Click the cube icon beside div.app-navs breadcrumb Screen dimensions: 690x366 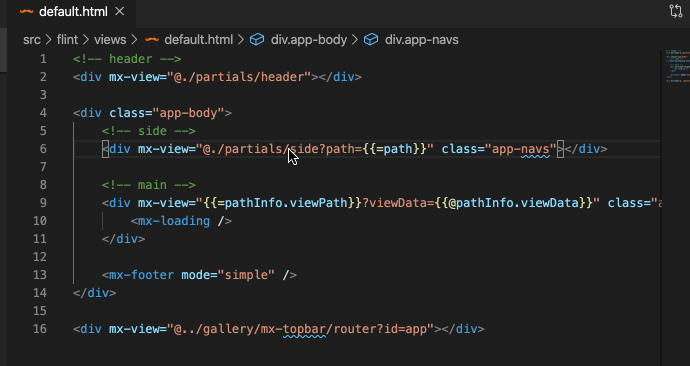click(x=371, y=40)
